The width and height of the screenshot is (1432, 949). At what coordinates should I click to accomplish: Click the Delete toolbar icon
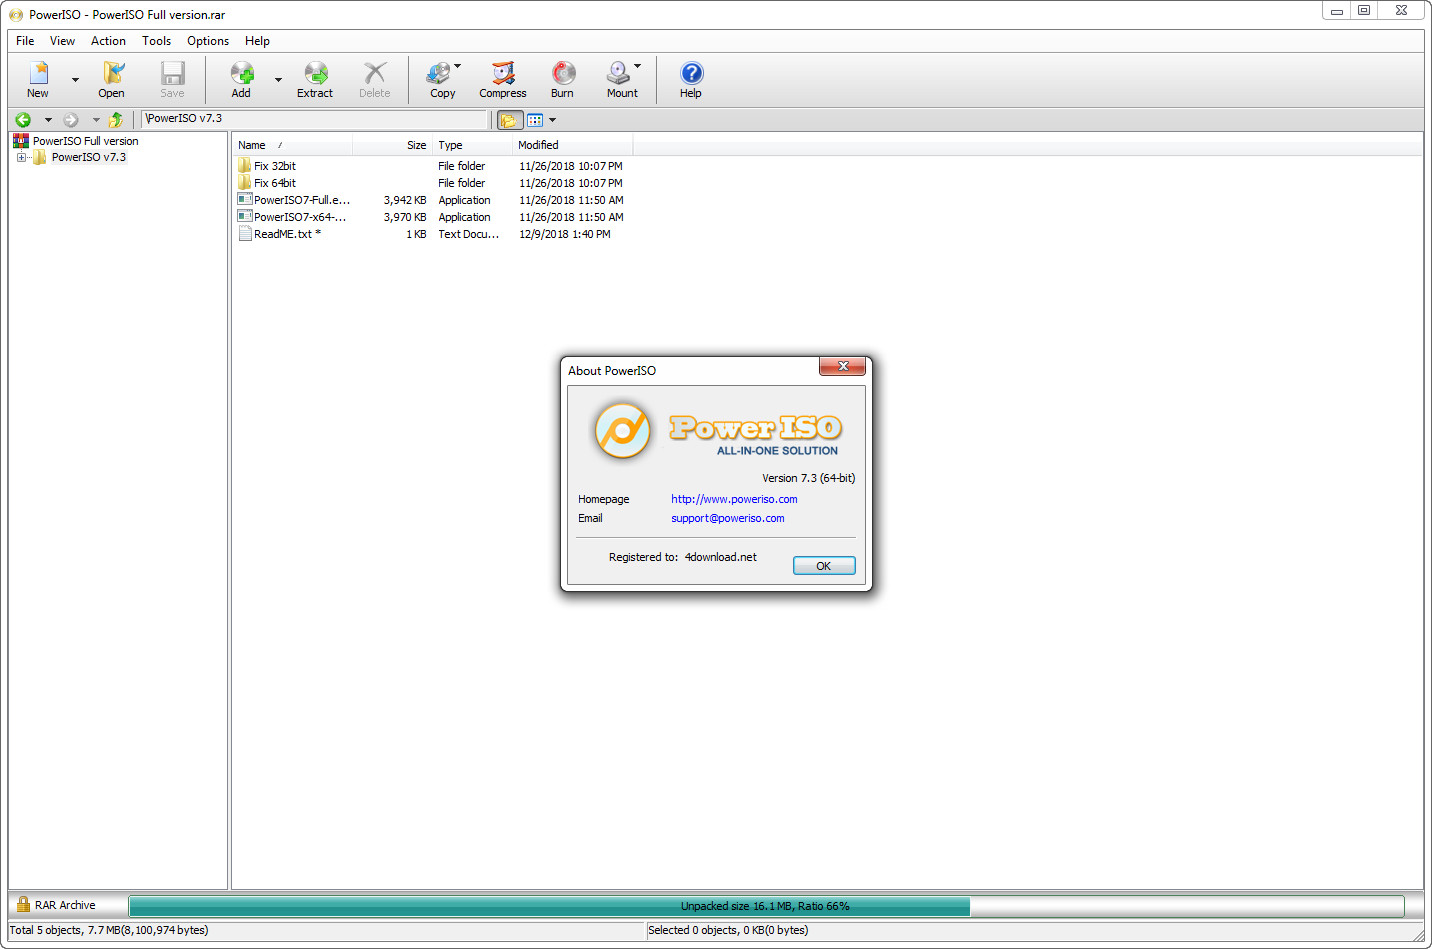coord(375,79)
